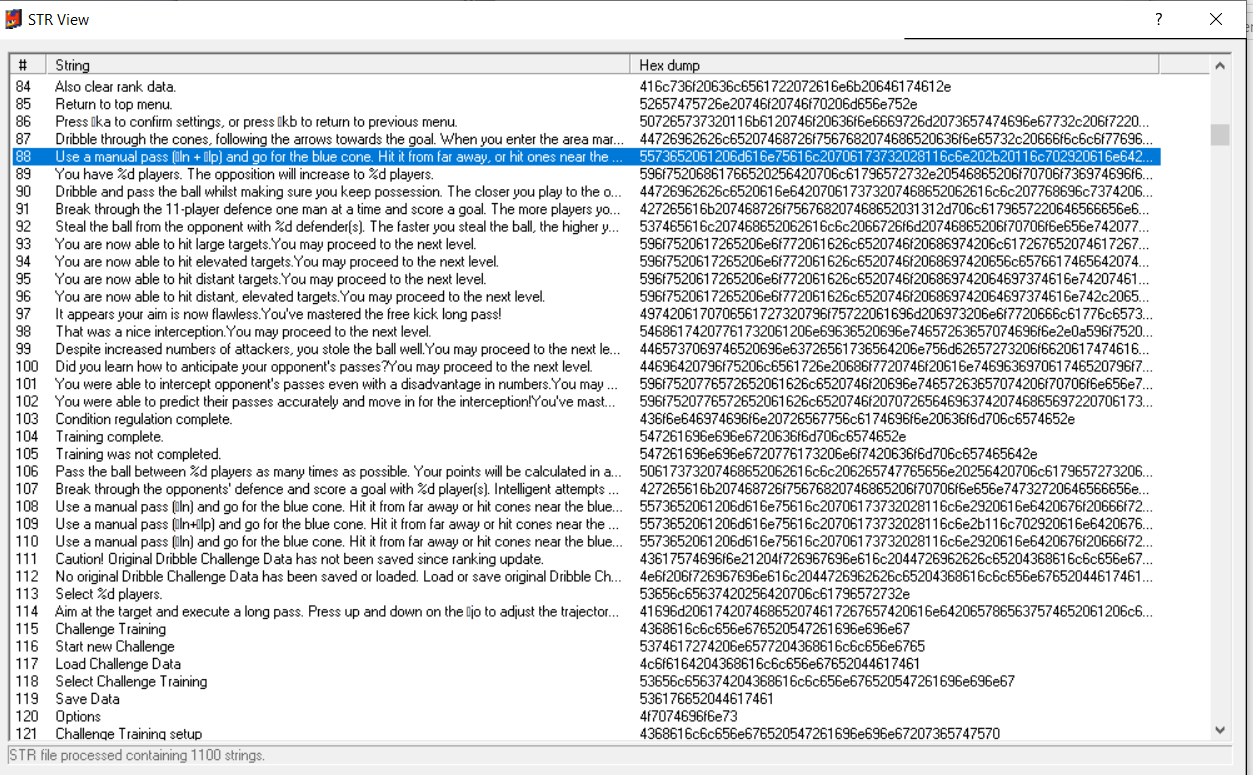Click hex dump '4f7074696f6e73' cell
The height and width of the screenshot is (775, 1253).
pyautogui.click(x=689, y=717)
